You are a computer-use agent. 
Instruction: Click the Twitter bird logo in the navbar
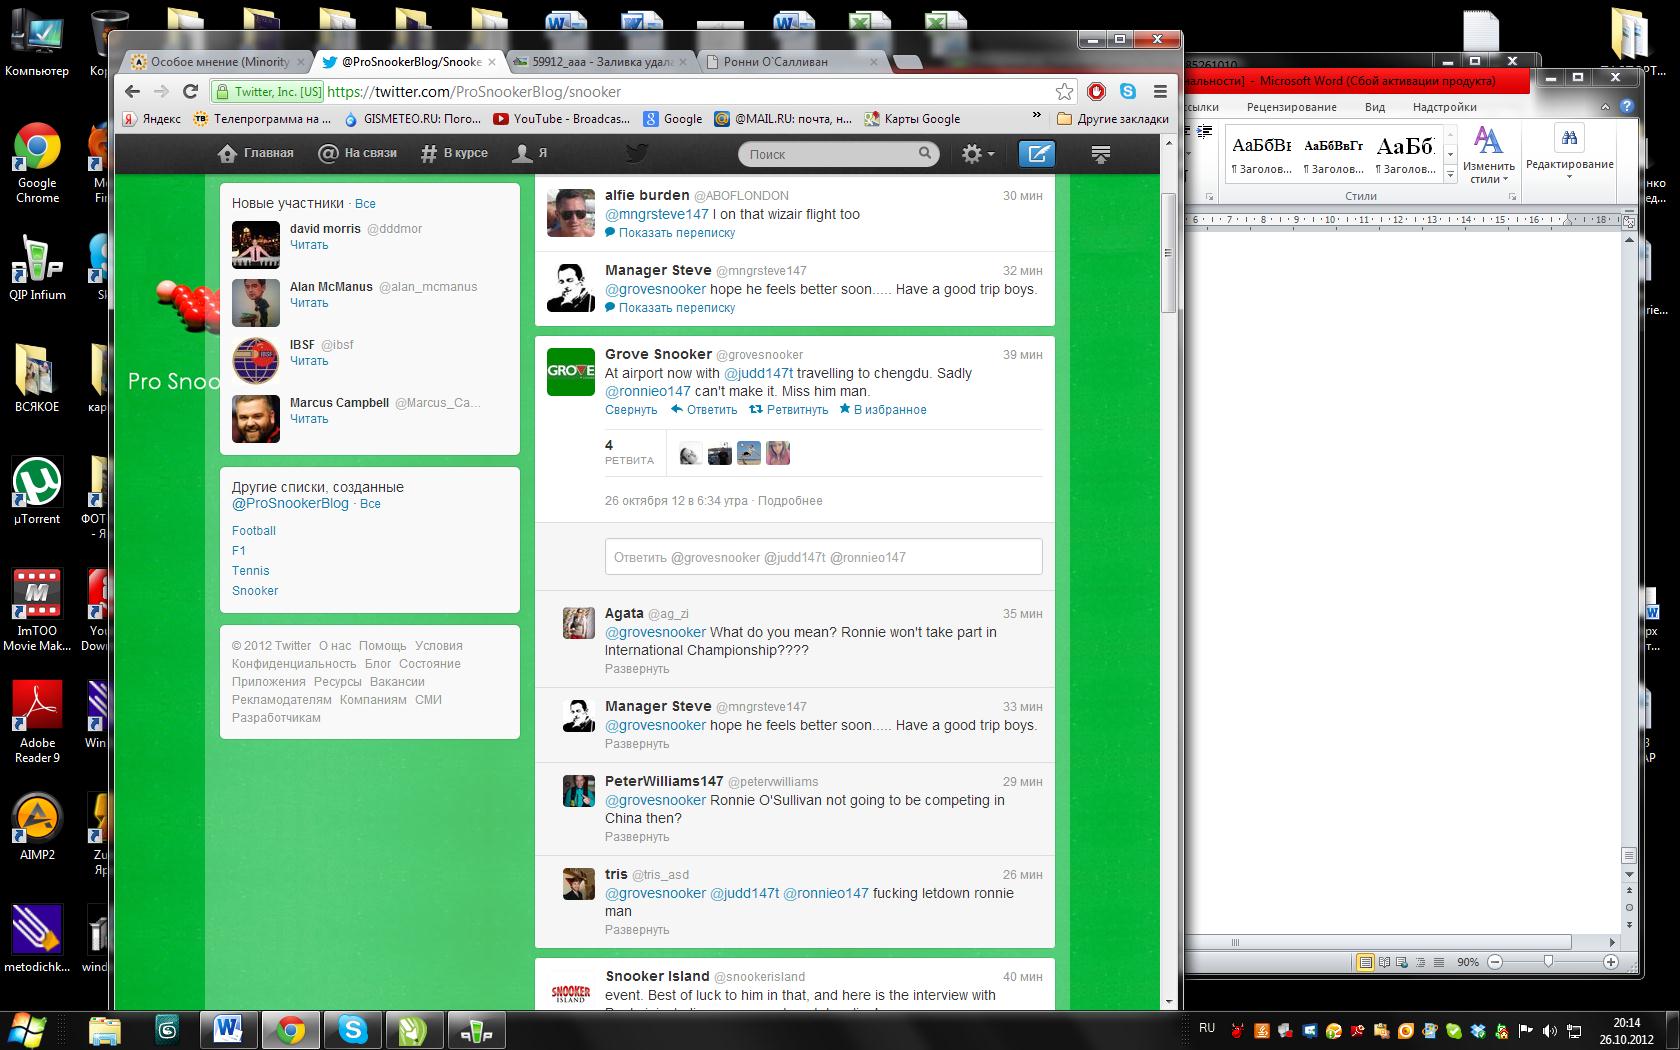[637, 153]
